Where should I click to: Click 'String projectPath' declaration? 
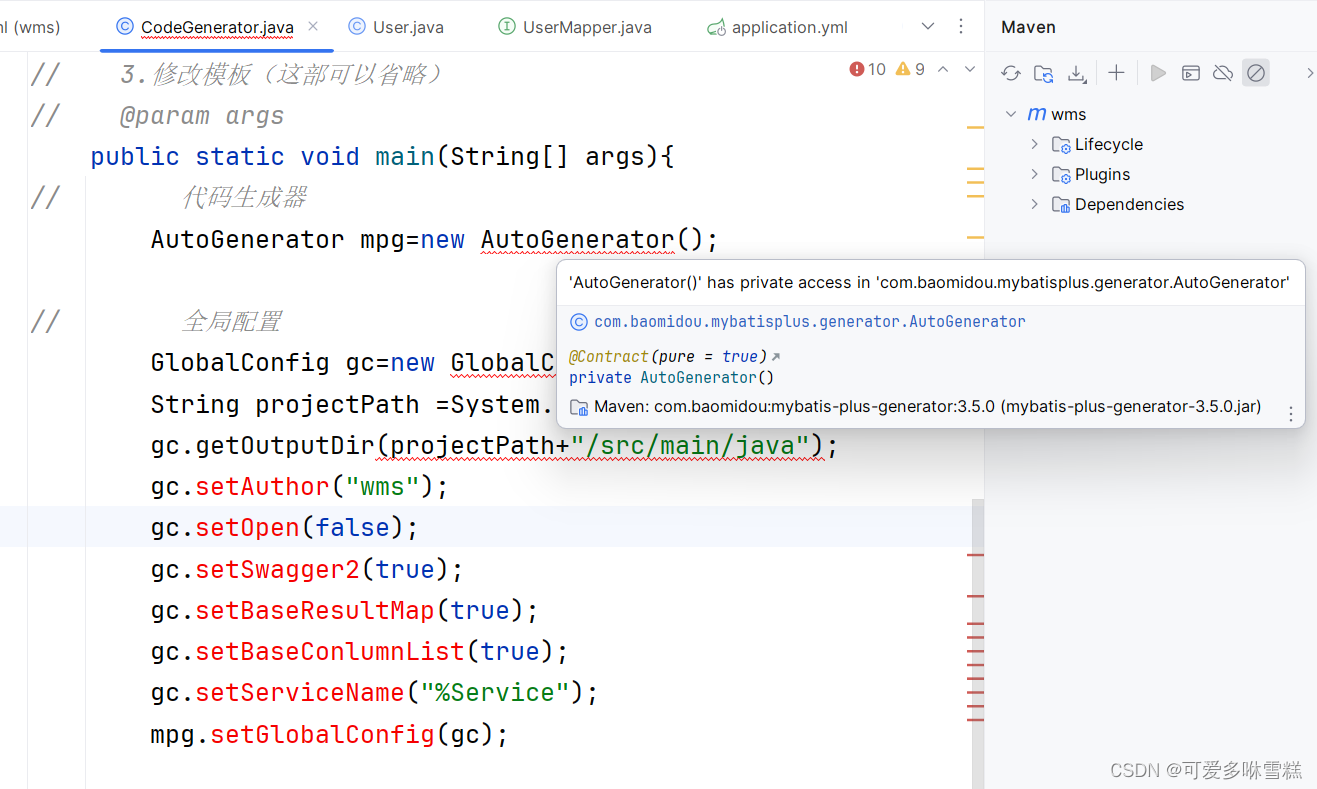click(285, 405)
